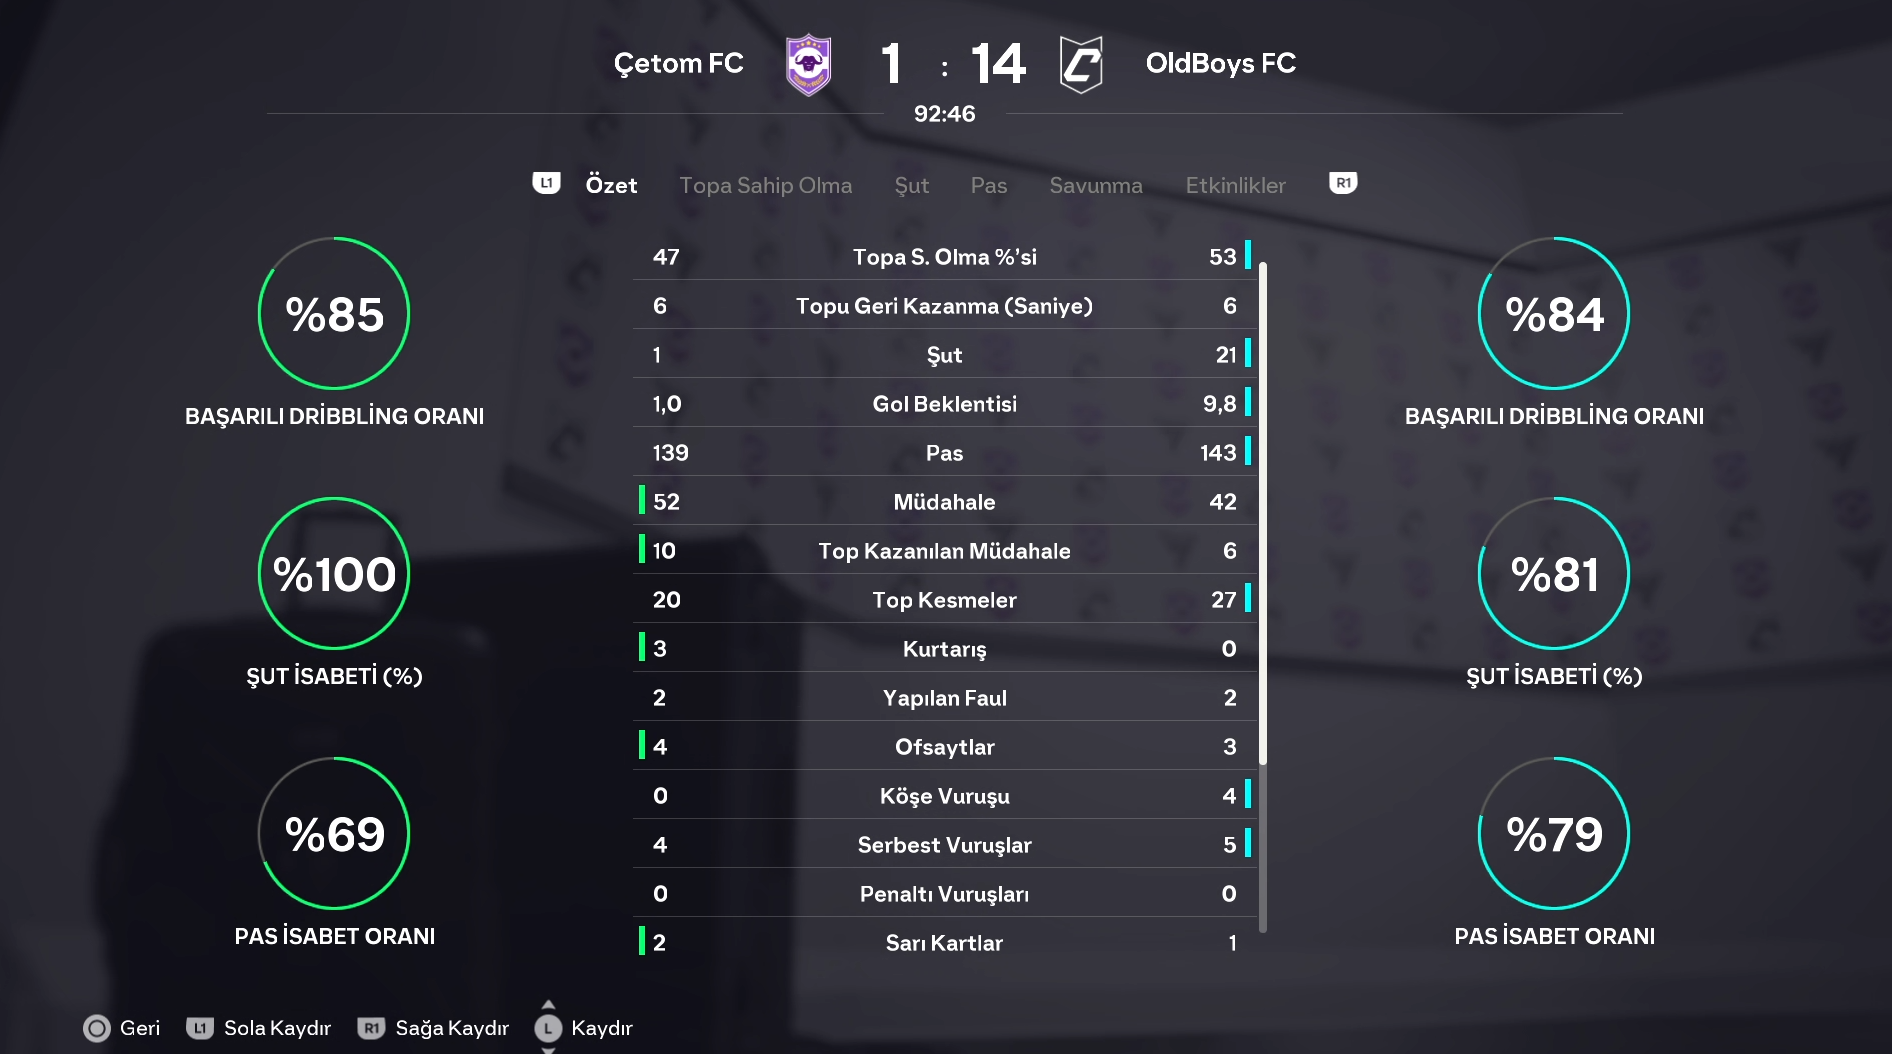Open the Topa Sahip Olma tab
The image size is (1892, 1054).
(x=765, y=185)
